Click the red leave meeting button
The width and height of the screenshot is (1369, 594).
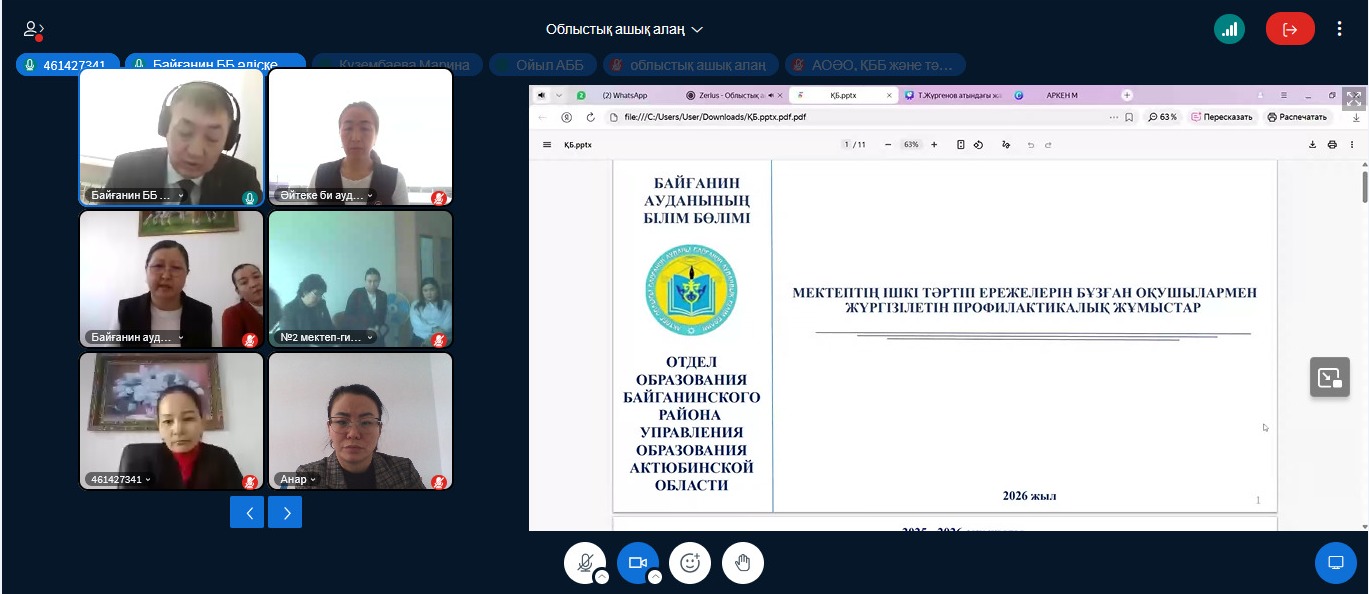click(x=1290, y=29)
